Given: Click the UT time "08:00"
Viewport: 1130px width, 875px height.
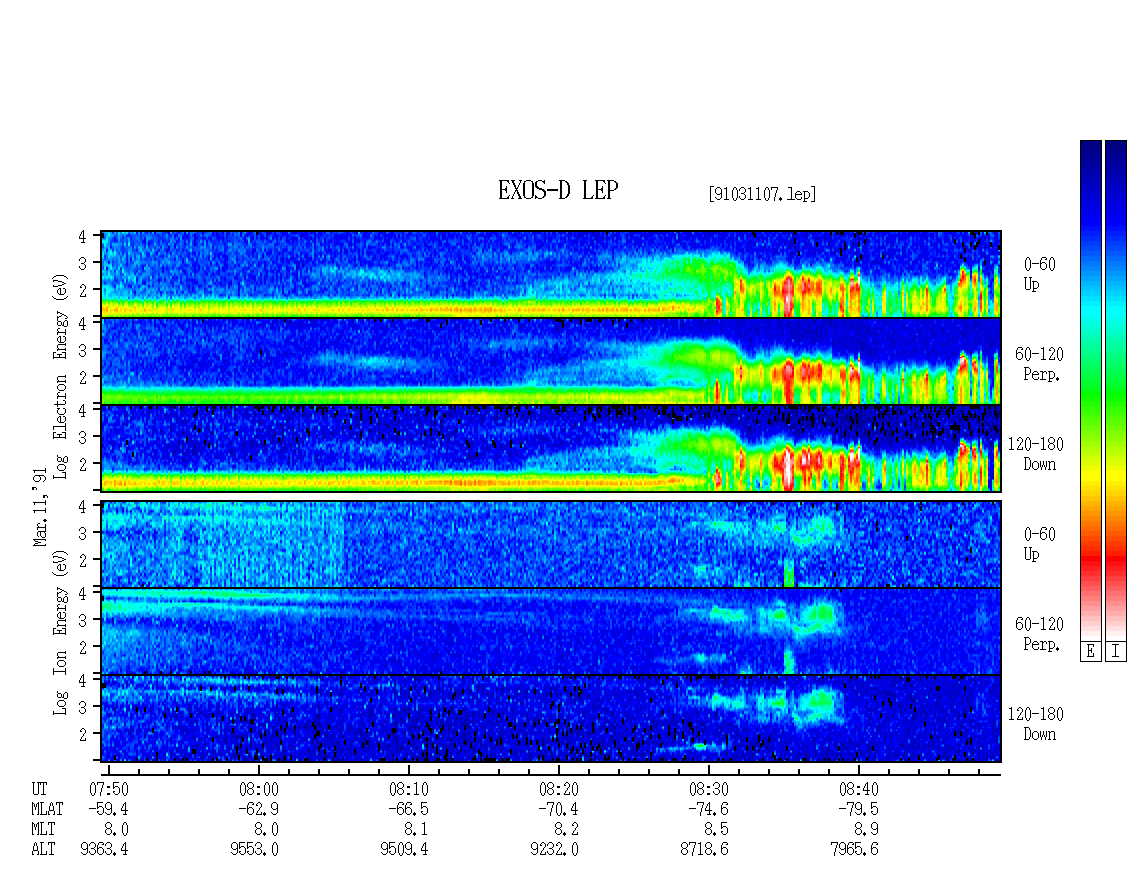Looking at the screenshot, I should [x=259, y=789].
